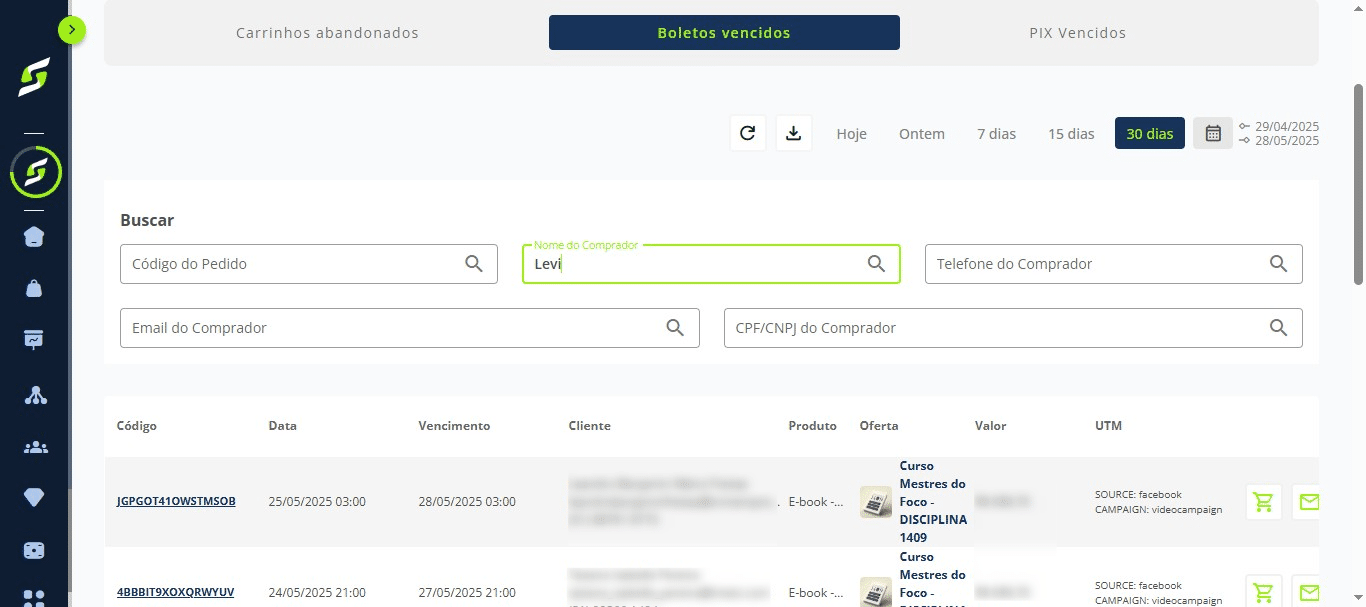Click the refresh button
This screenshot has height=607, width=1366.
tap(748, 133)
